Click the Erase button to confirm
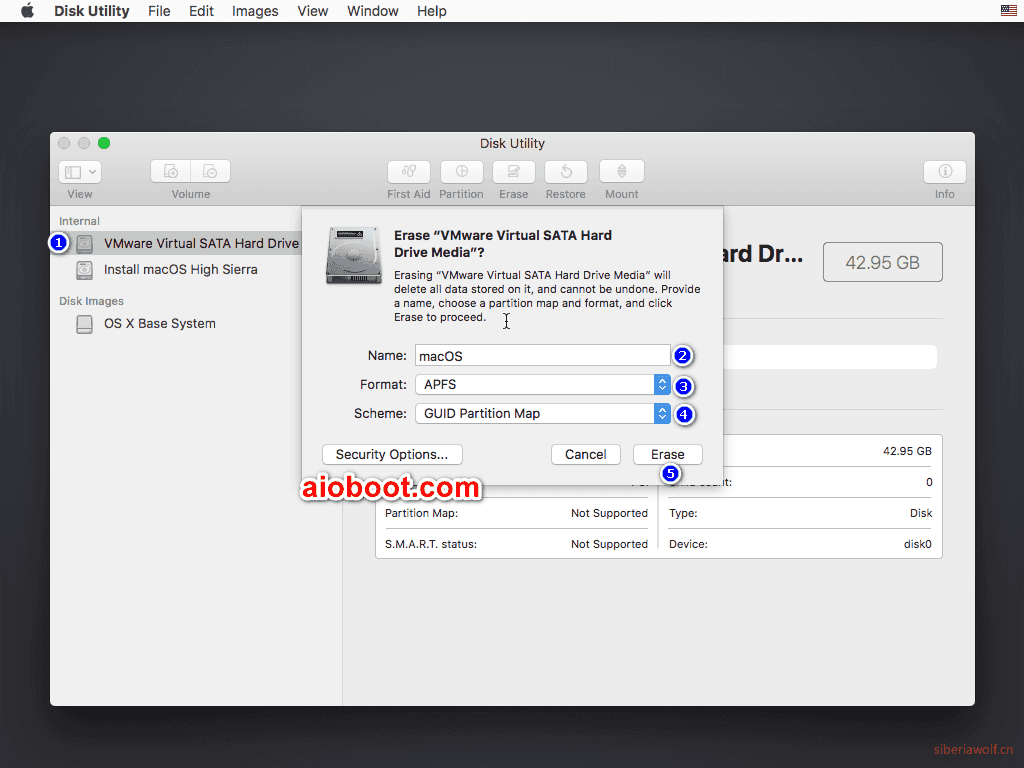The image size is (1024, 768). 667,455
